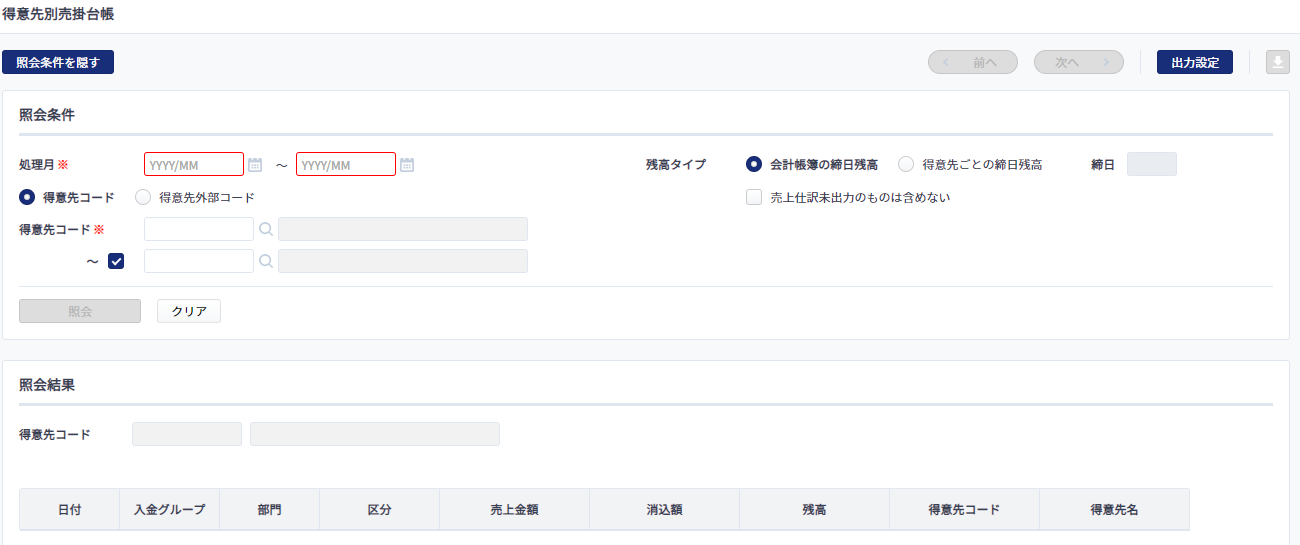This screenshot has height=545, width=1300.
Task: Click the 照会条件 section heading
Action: 47,114
